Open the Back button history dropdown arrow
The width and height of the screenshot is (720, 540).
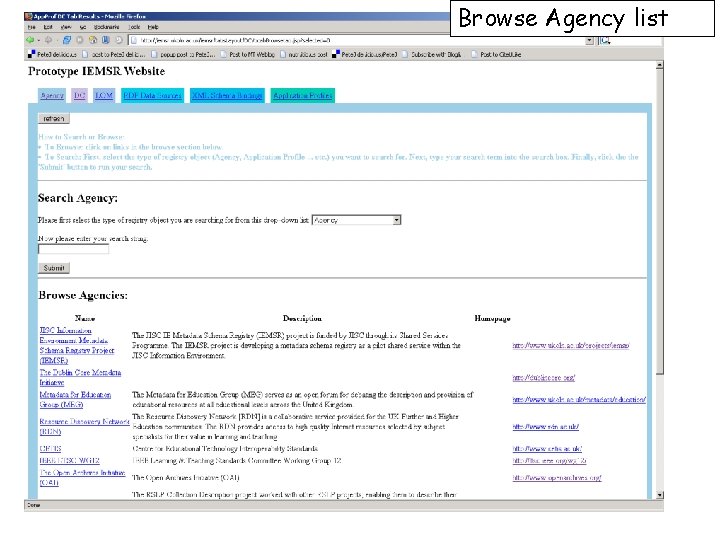click(39, 40)
